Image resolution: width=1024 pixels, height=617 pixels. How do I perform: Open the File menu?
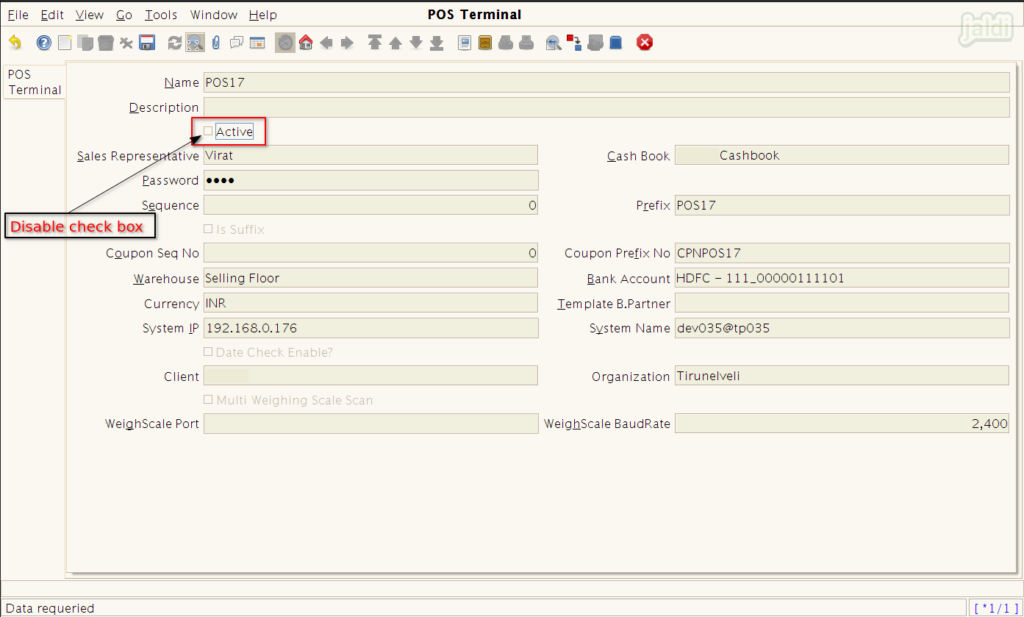18,14
